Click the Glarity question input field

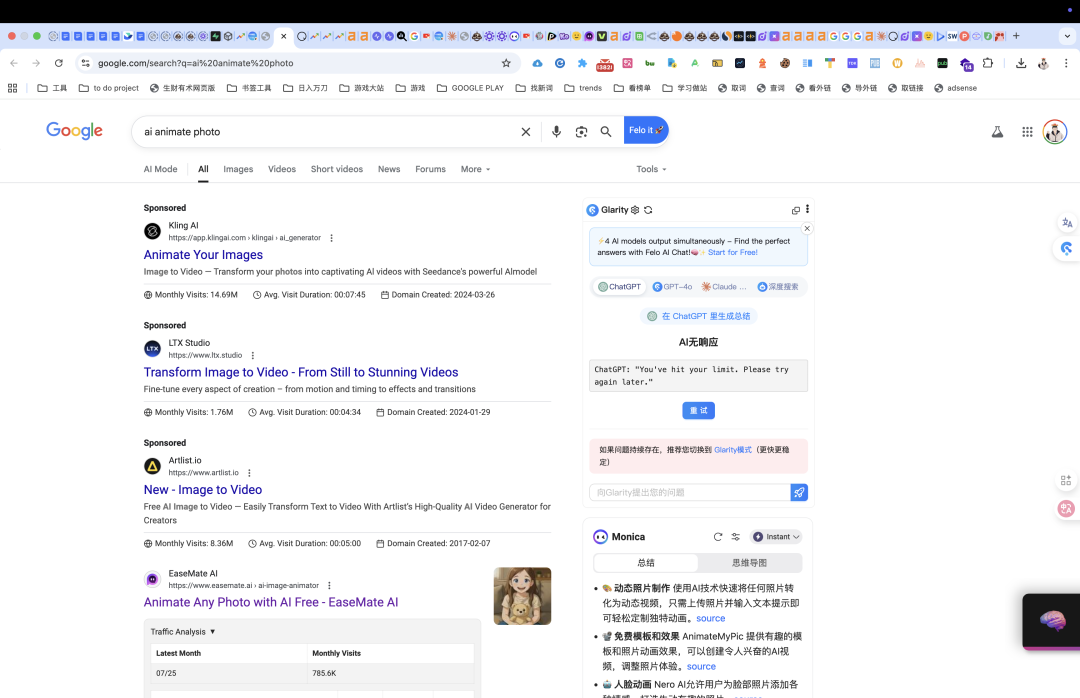[x=689, y=492]
